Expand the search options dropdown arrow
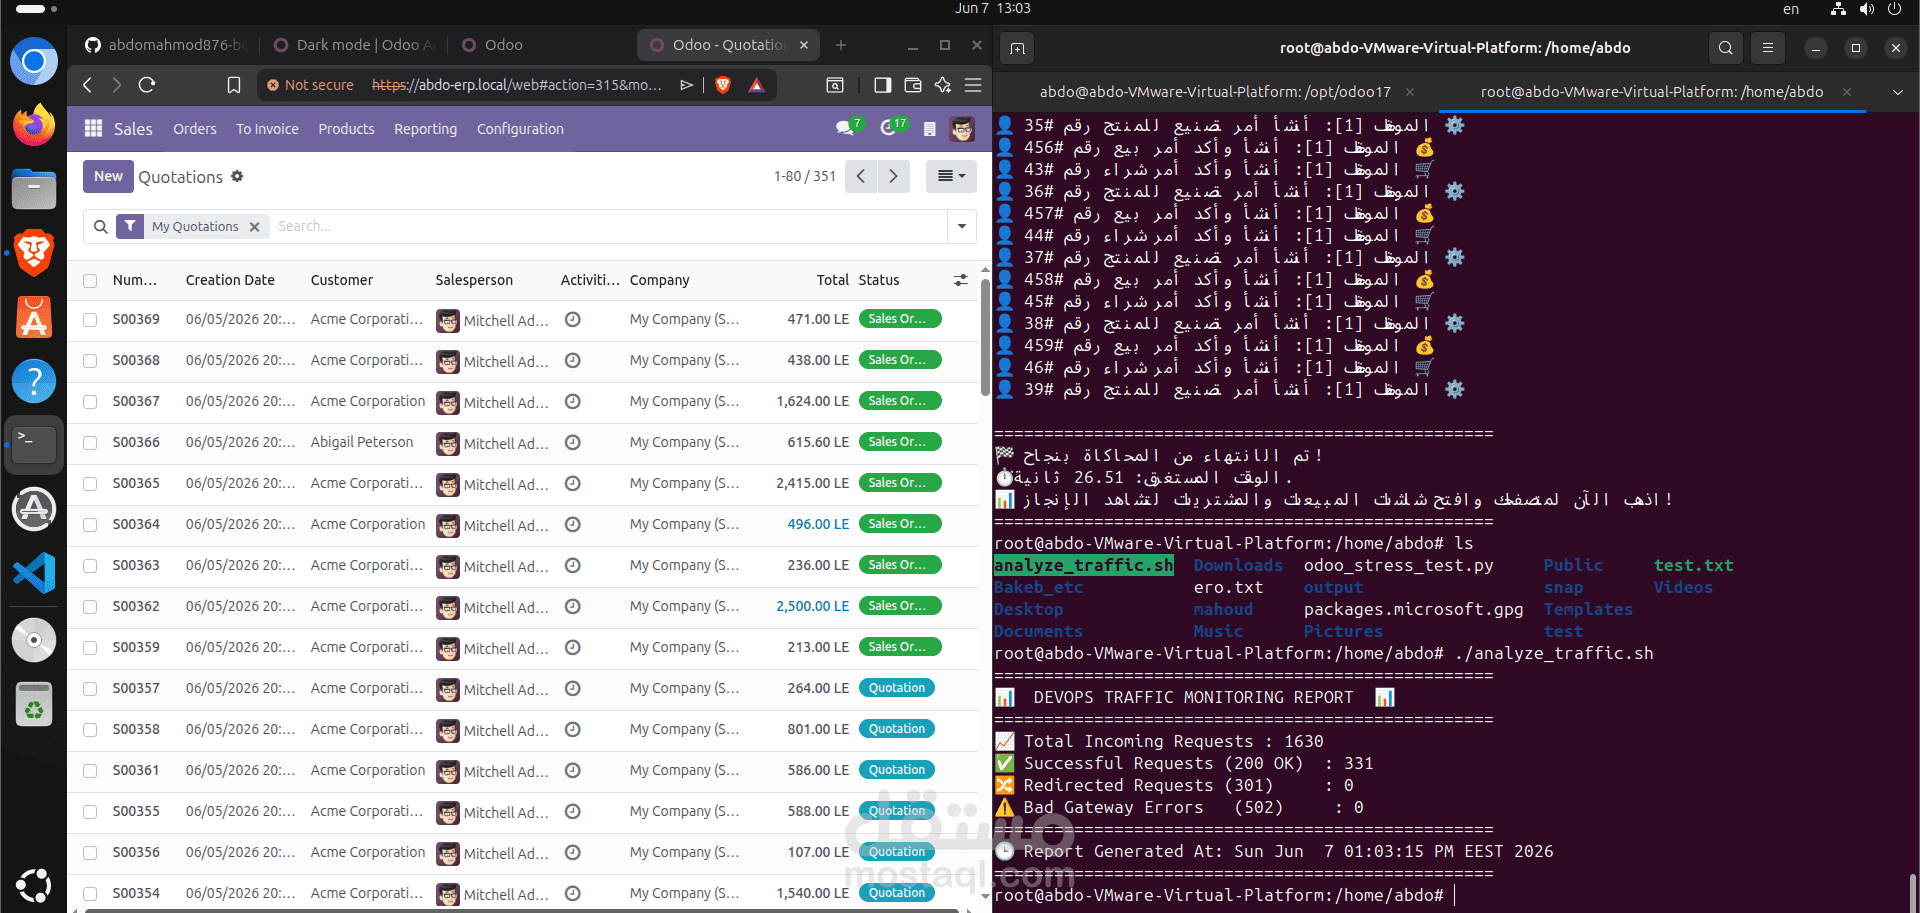 [x=961, y=226]
